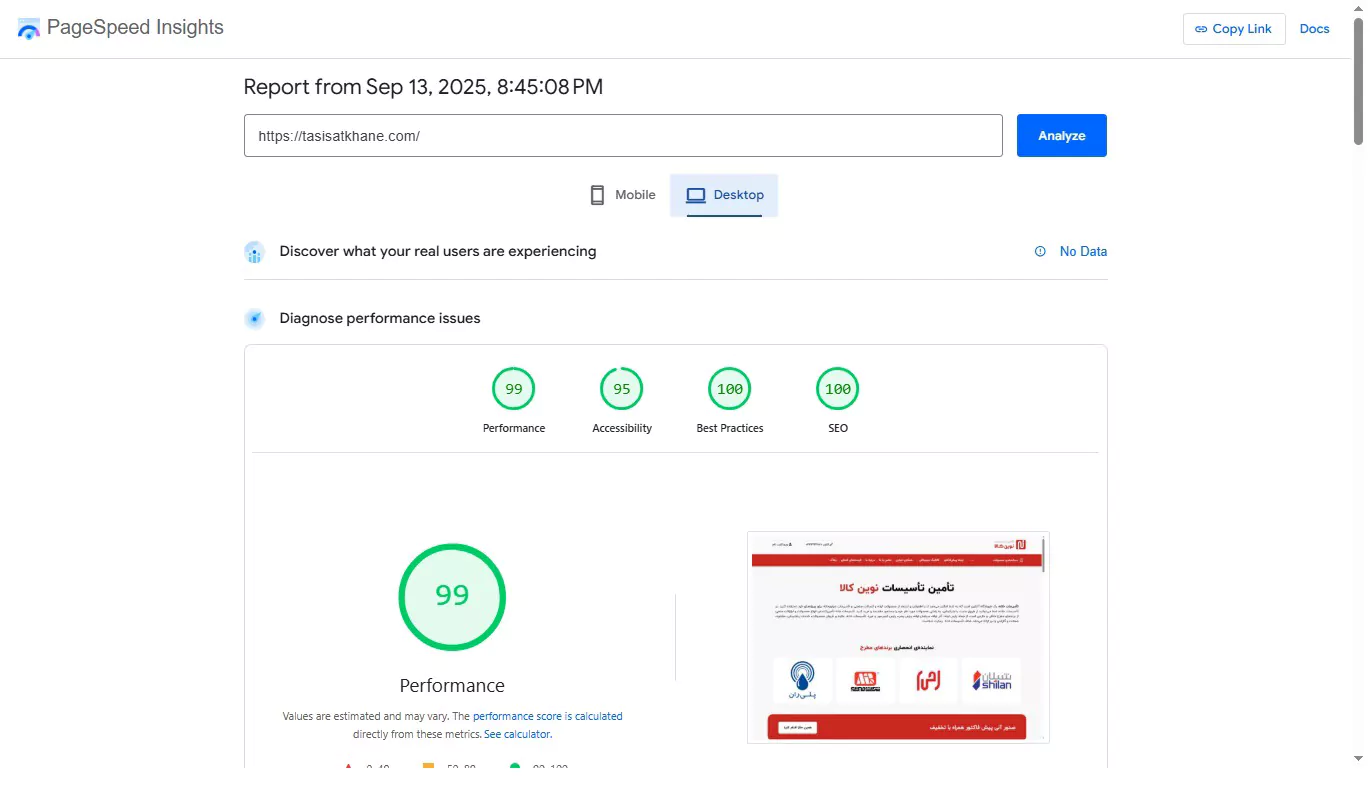Click the PageSpeed Insights logo icon
The width and height of the screenshot is (1372, 792).
pos(29,28)
